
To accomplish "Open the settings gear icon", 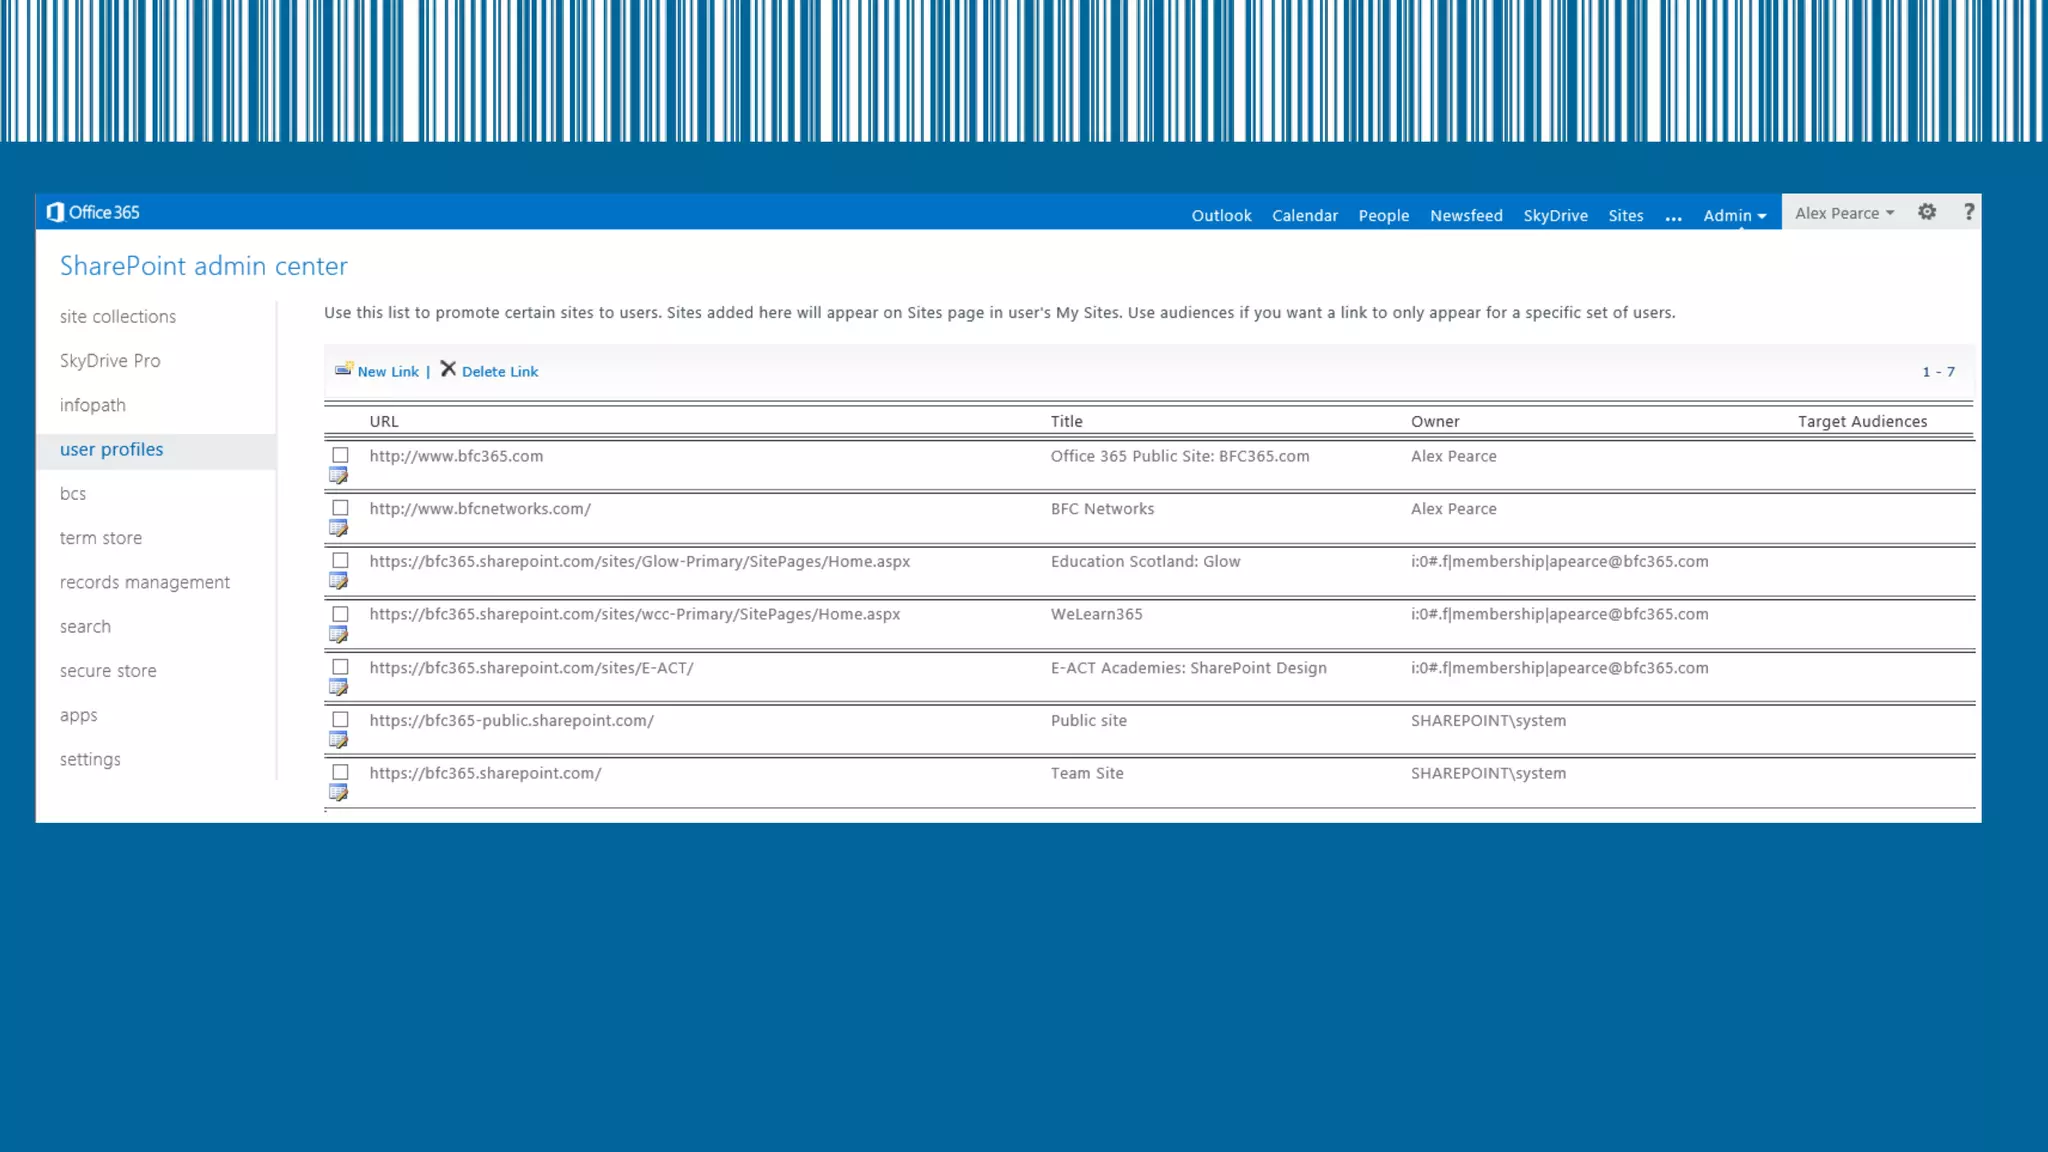I will click(x=1927, y=212).
